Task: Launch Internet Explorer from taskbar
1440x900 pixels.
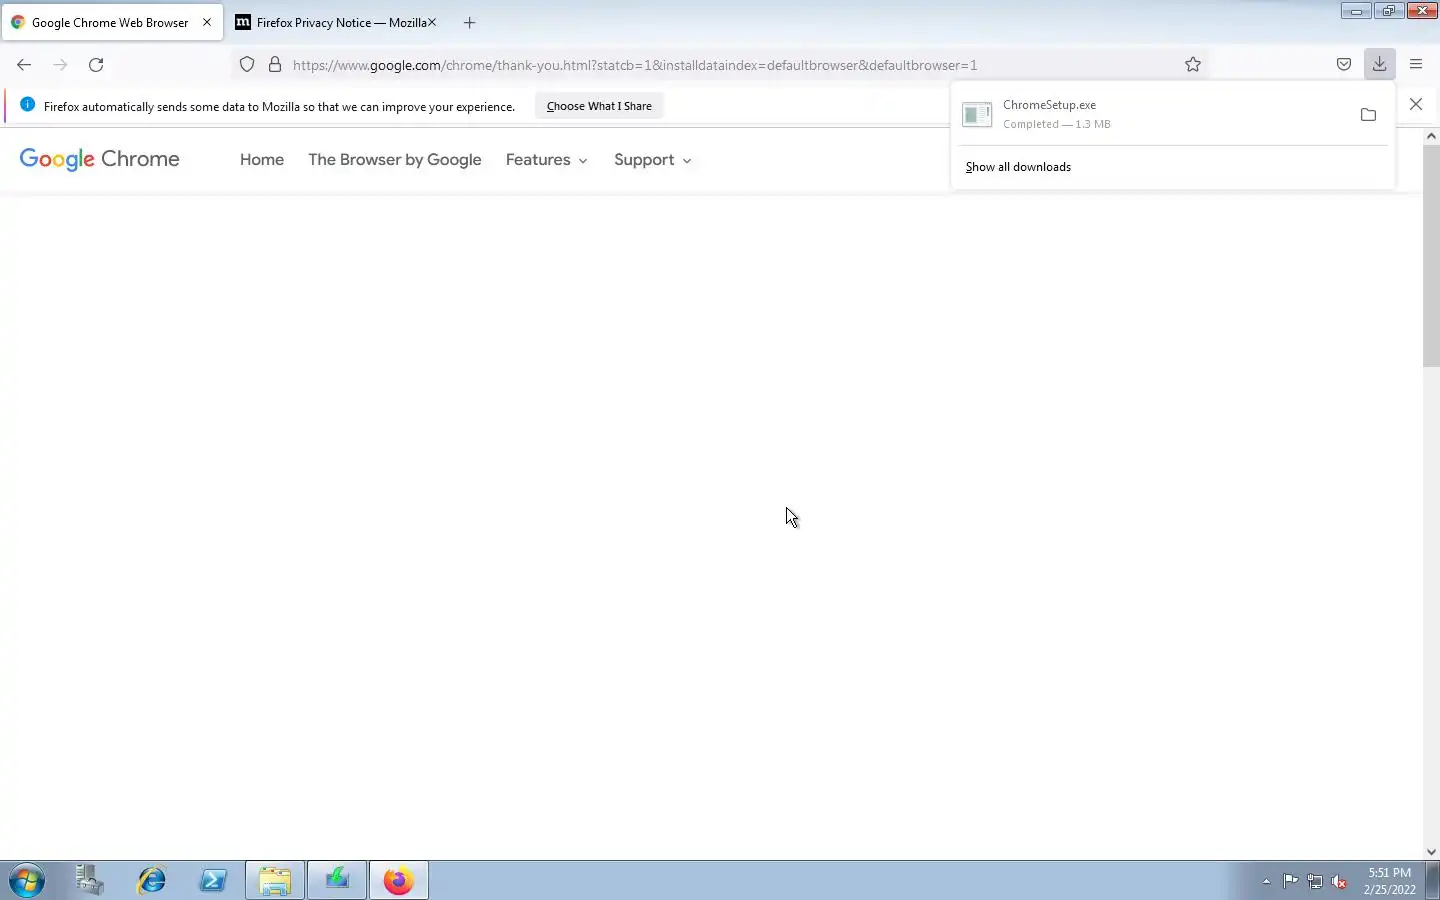Action: (152, 881)
